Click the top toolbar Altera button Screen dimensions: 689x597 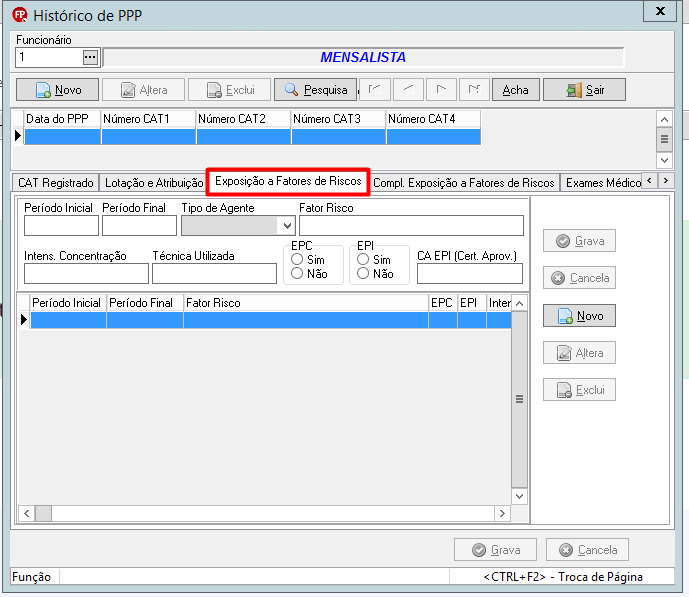(x=144, y=90)
